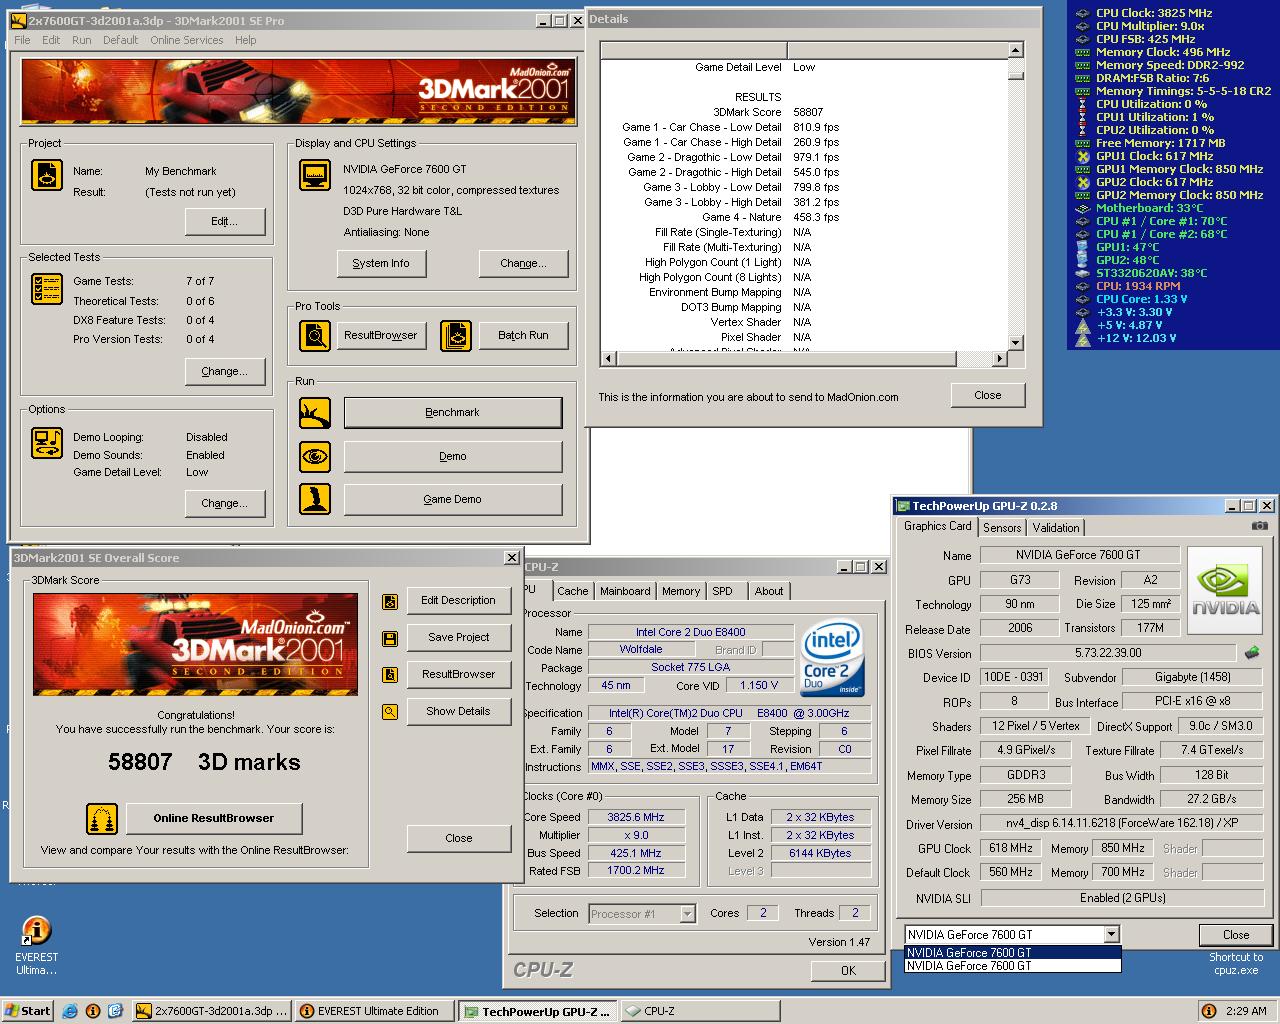This screenshot has height=1024, width=1280.
Task: Click the System Info button
Action: click(x=380, y=263)
